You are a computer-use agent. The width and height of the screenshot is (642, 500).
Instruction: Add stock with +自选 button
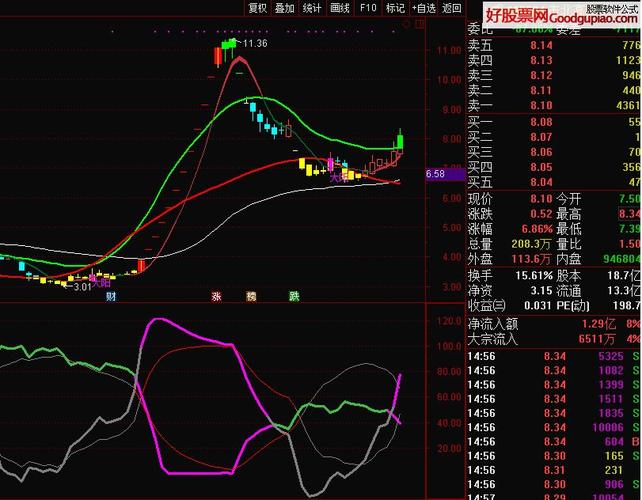coord(424,8)
